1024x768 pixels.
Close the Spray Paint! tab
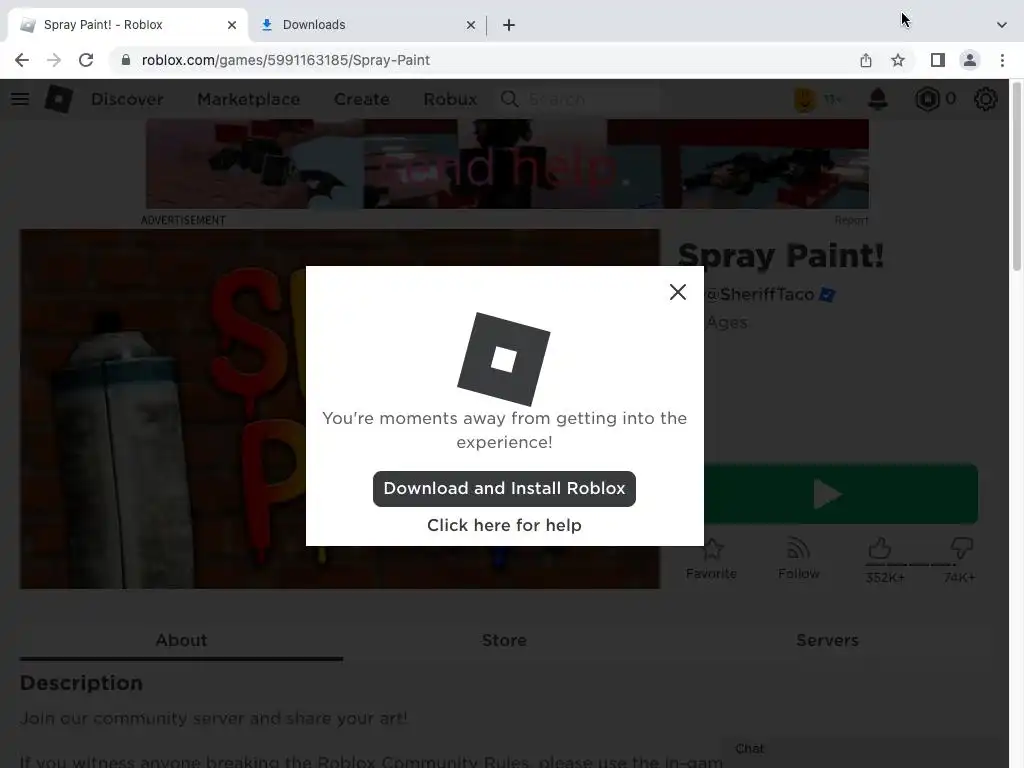pyautogui.click(x=232, y=25)
